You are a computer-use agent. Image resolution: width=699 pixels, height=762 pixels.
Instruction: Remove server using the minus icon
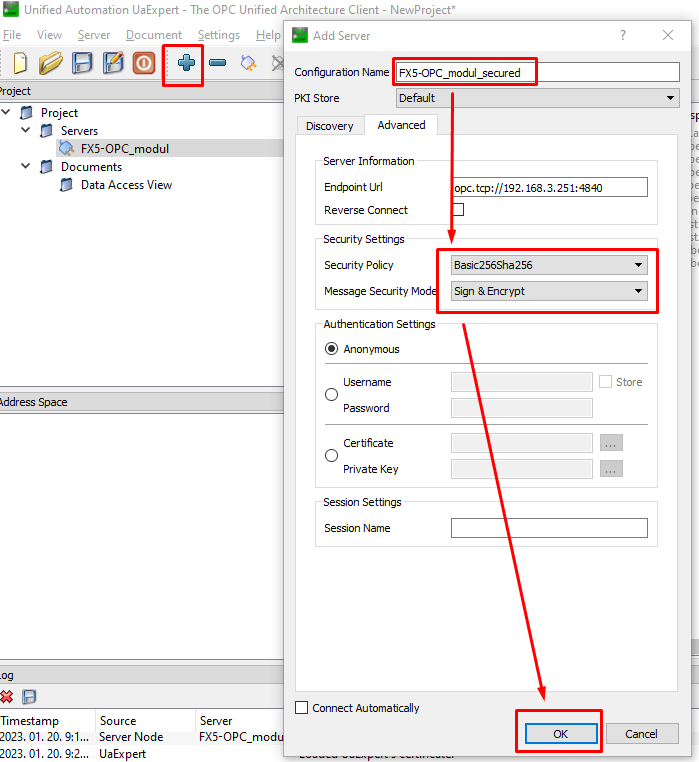coord(217,63)
